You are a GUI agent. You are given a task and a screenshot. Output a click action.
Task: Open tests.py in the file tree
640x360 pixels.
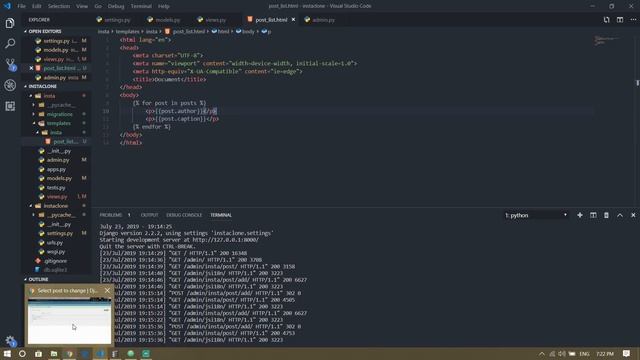56,188
